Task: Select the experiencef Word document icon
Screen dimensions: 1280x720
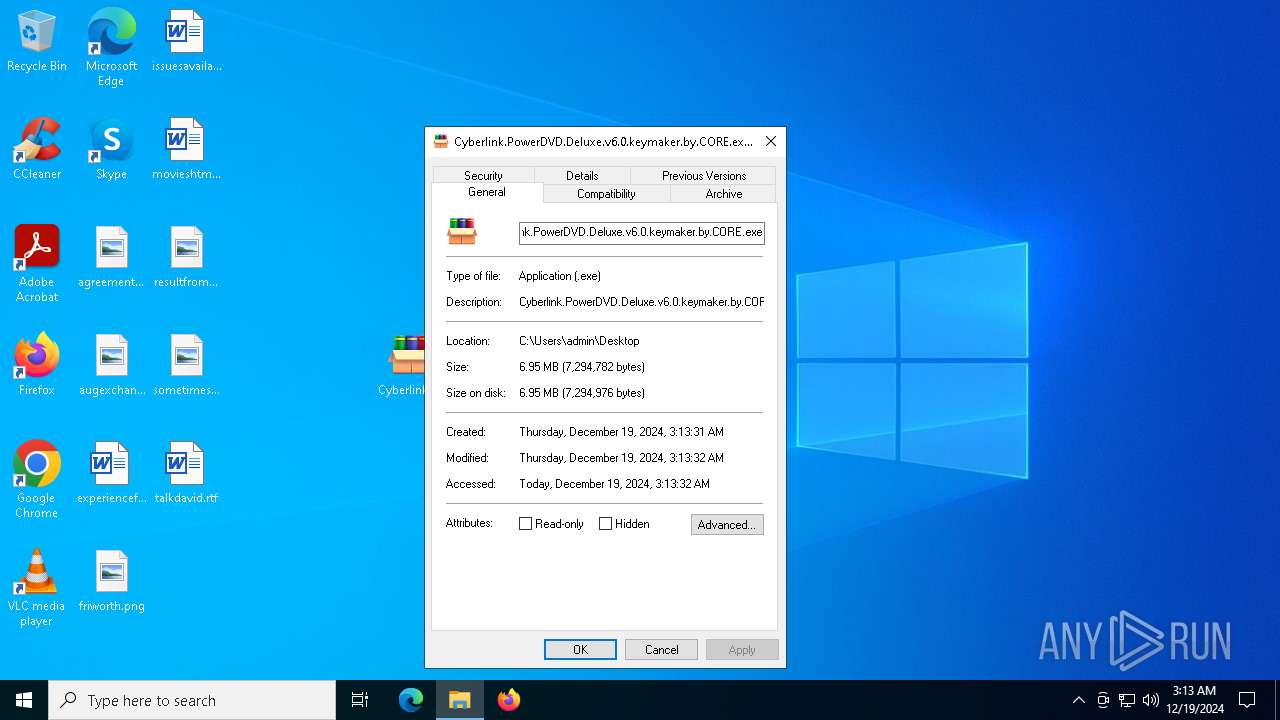Action: coord(111,474)
